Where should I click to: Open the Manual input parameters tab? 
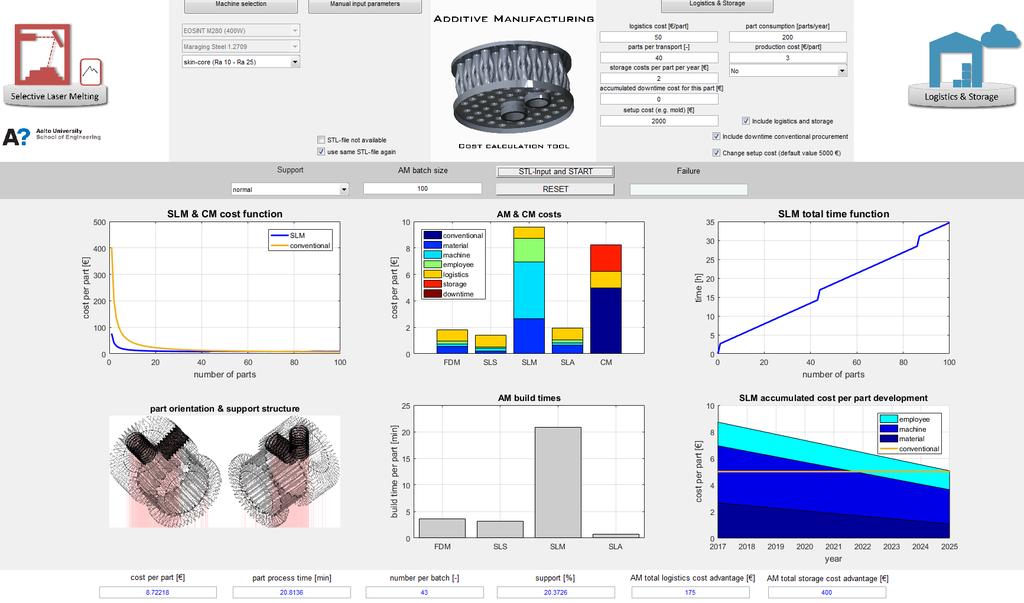tap(364, 5)
